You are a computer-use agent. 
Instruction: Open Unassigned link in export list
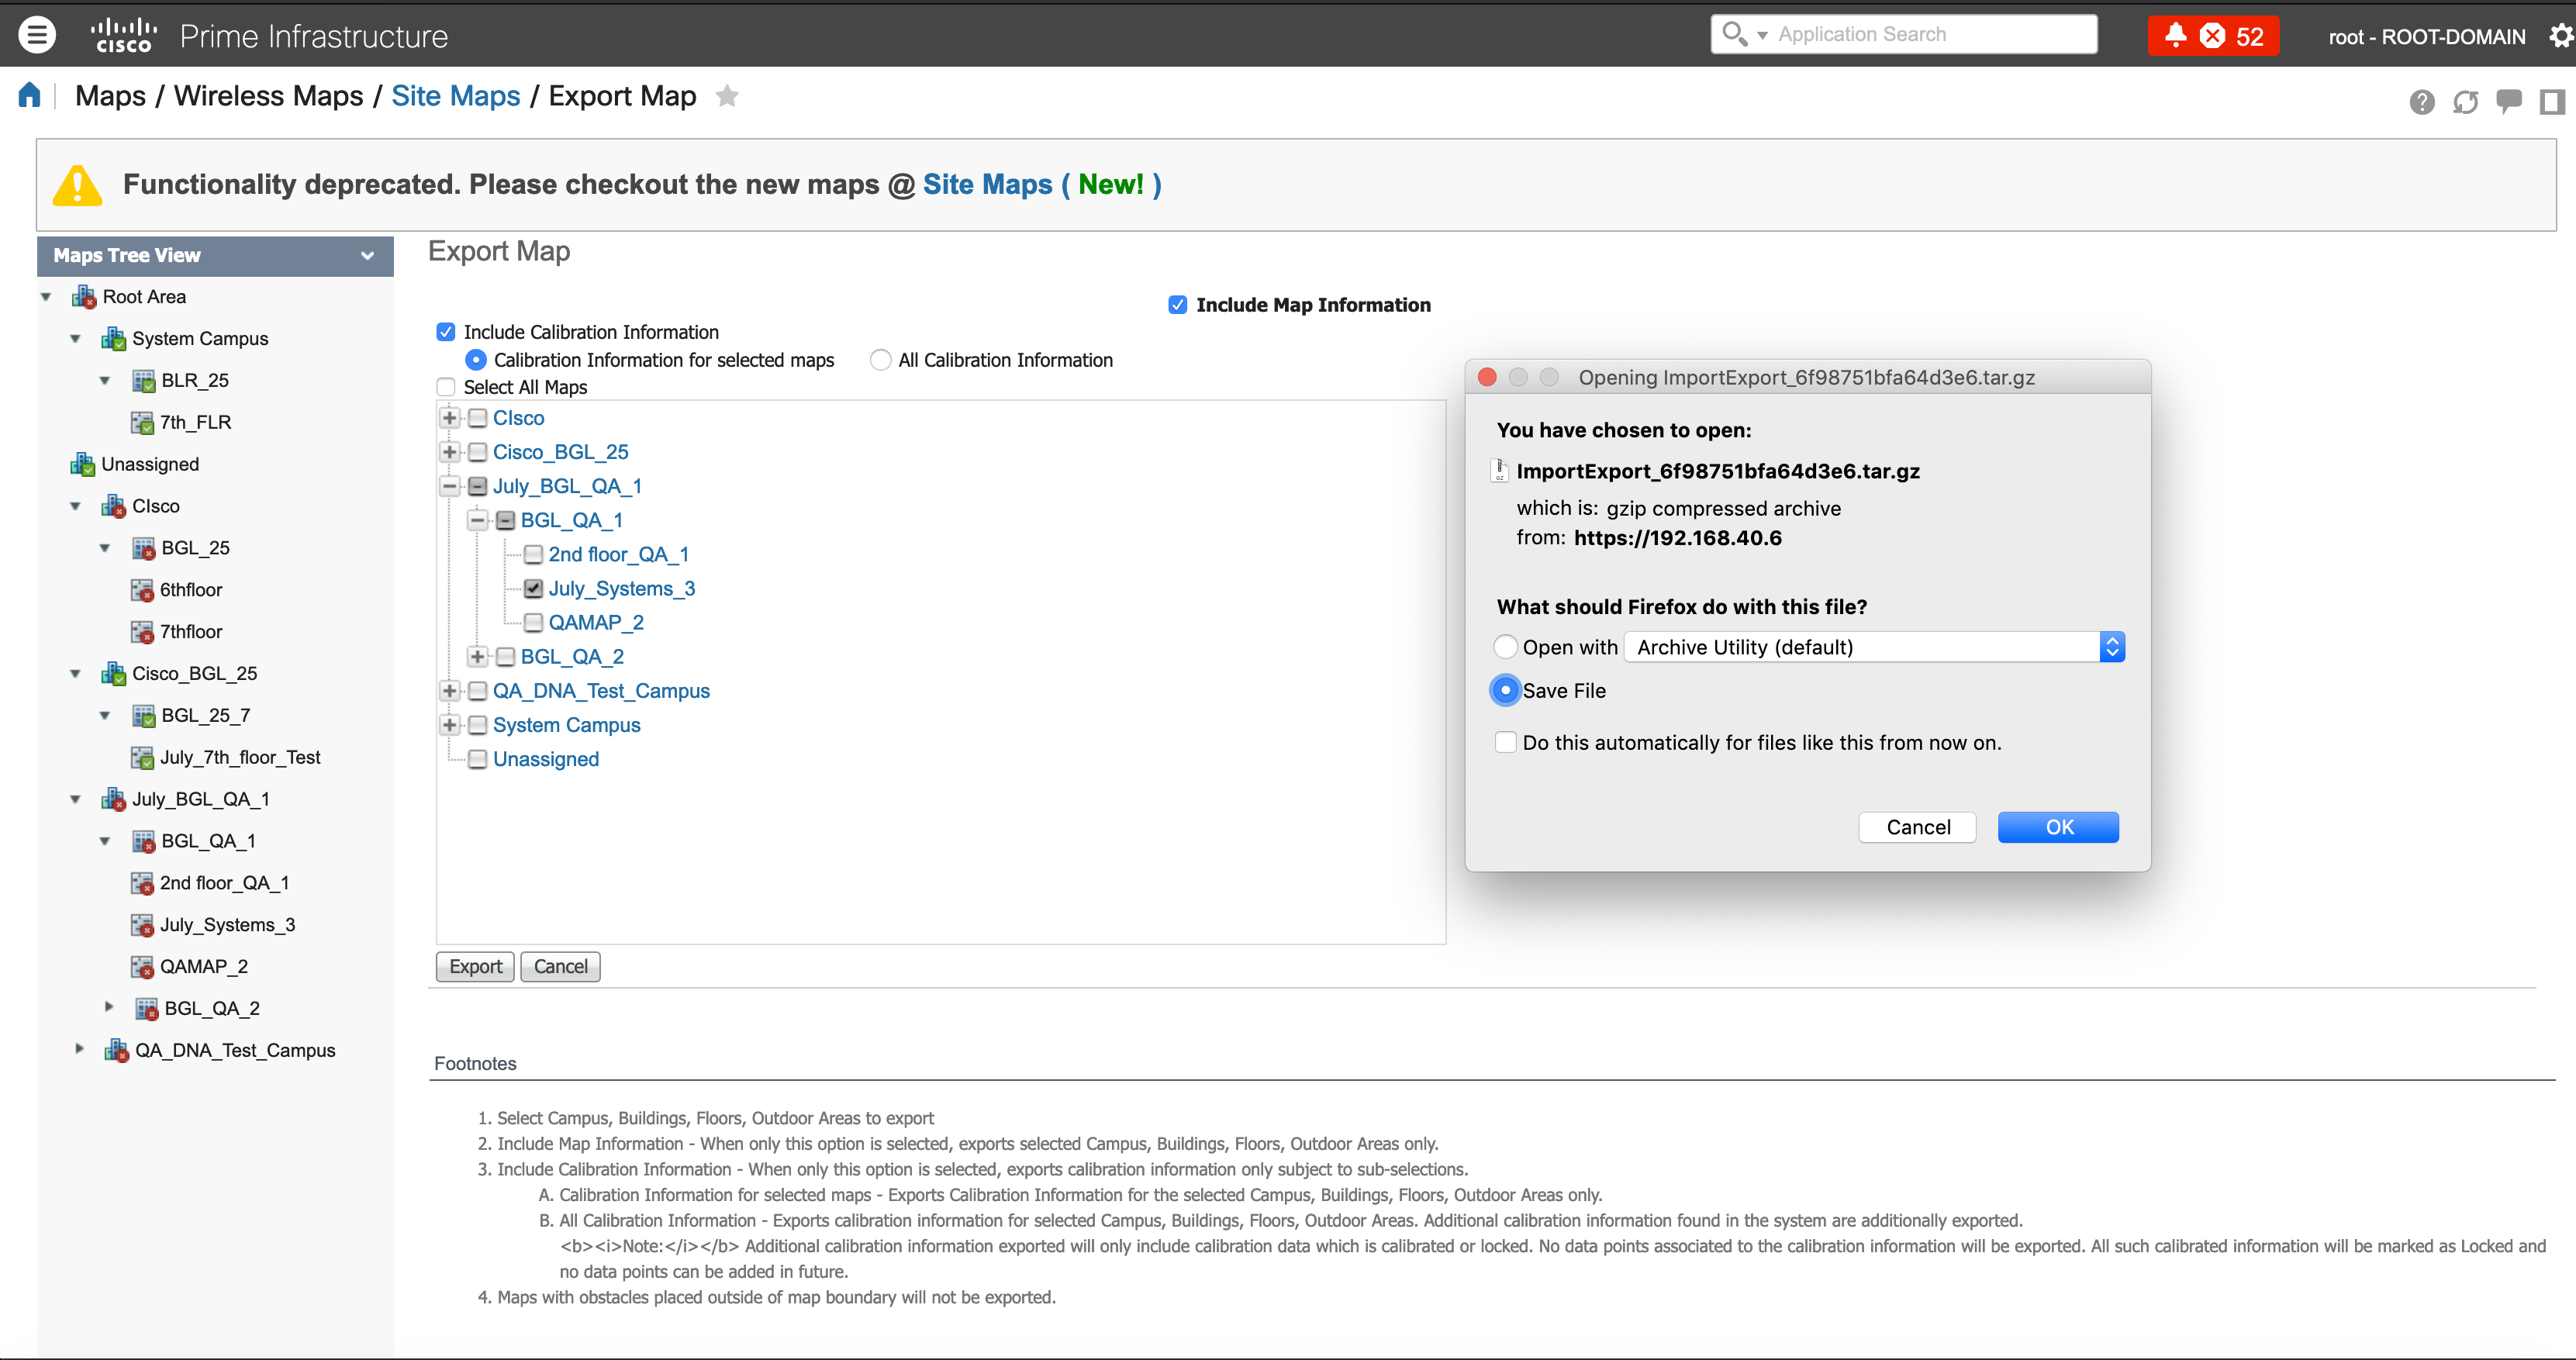(546, 759)
